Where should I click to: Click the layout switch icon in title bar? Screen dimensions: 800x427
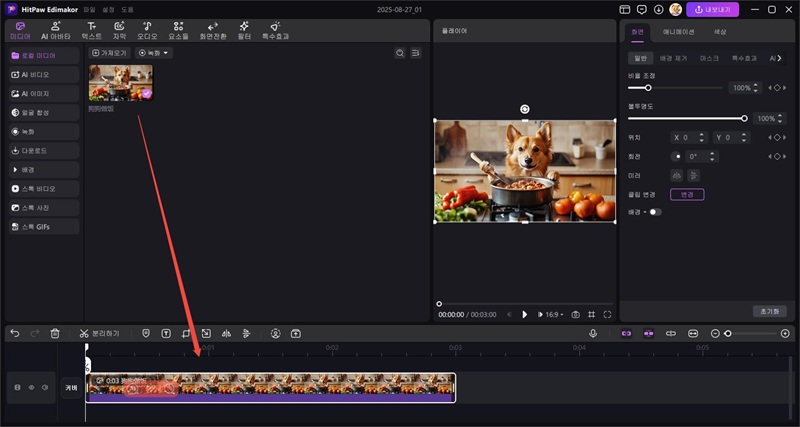click(x=624, y=10)
